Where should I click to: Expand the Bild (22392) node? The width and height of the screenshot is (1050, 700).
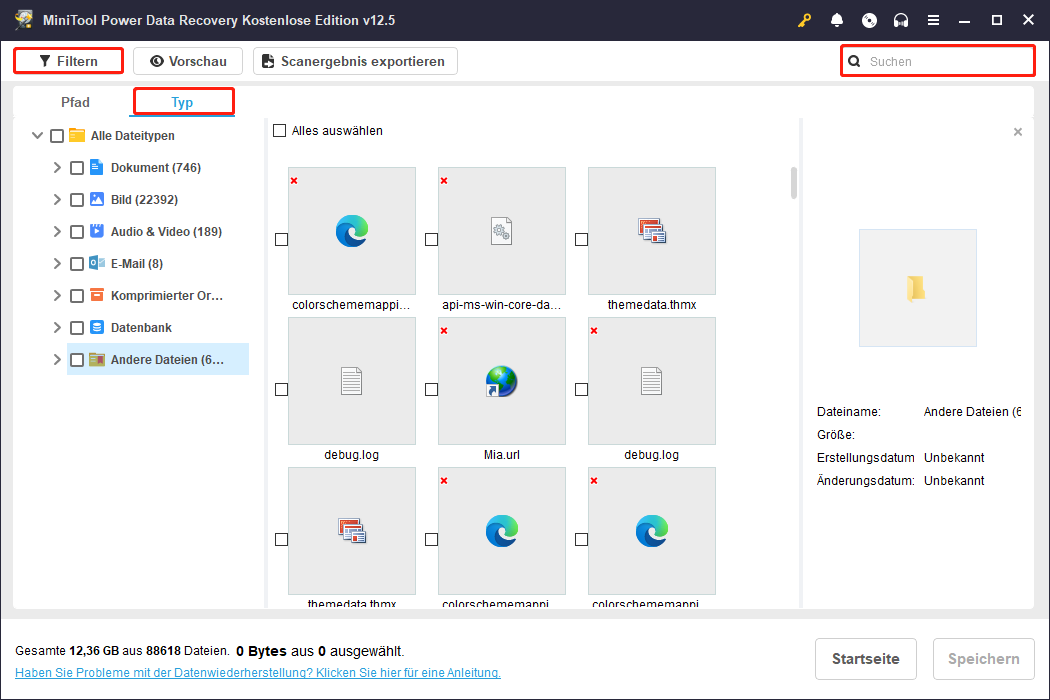pyautogui.click(x=57, y=200)
